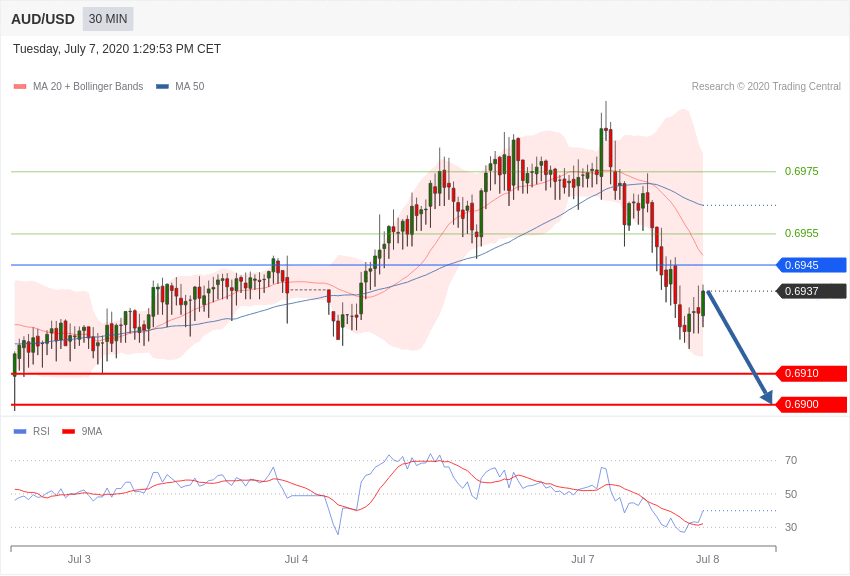This screenshot has width=850, height=576.
Task: Click the Tuesday, July 7, 2020 timestamp
Action: [117, 49]
